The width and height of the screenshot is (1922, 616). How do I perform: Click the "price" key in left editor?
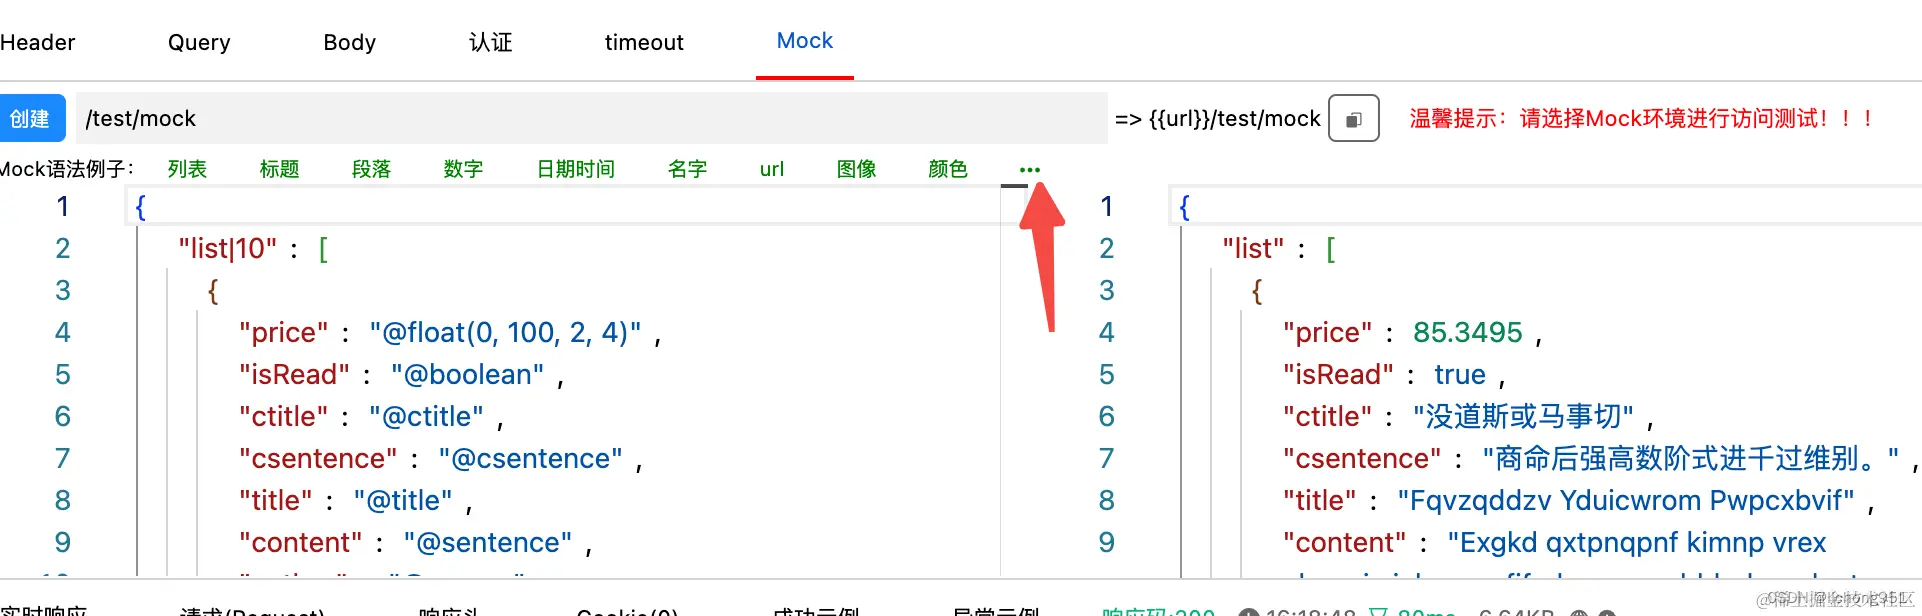click(284, 332)
